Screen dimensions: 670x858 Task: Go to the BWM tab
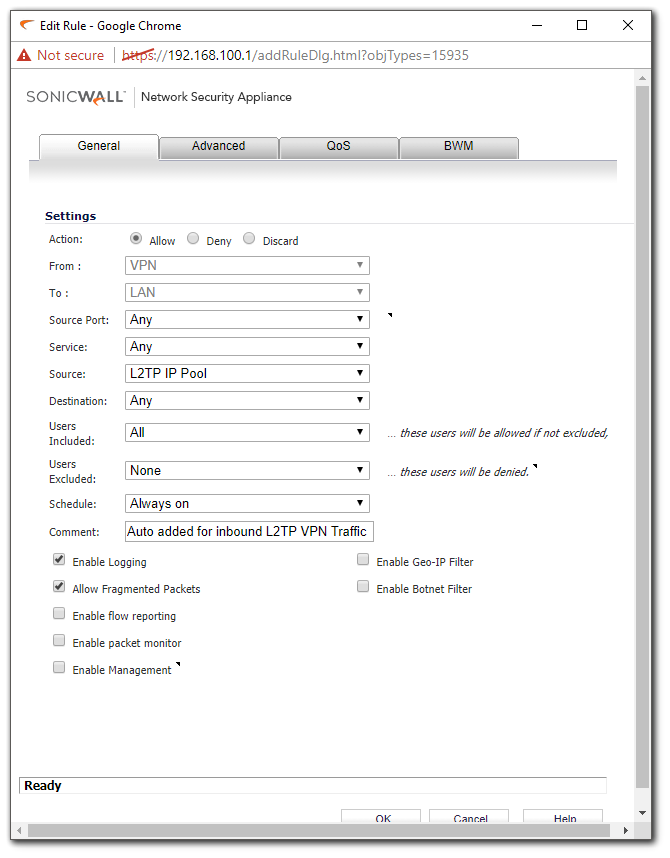click(458, 146)
